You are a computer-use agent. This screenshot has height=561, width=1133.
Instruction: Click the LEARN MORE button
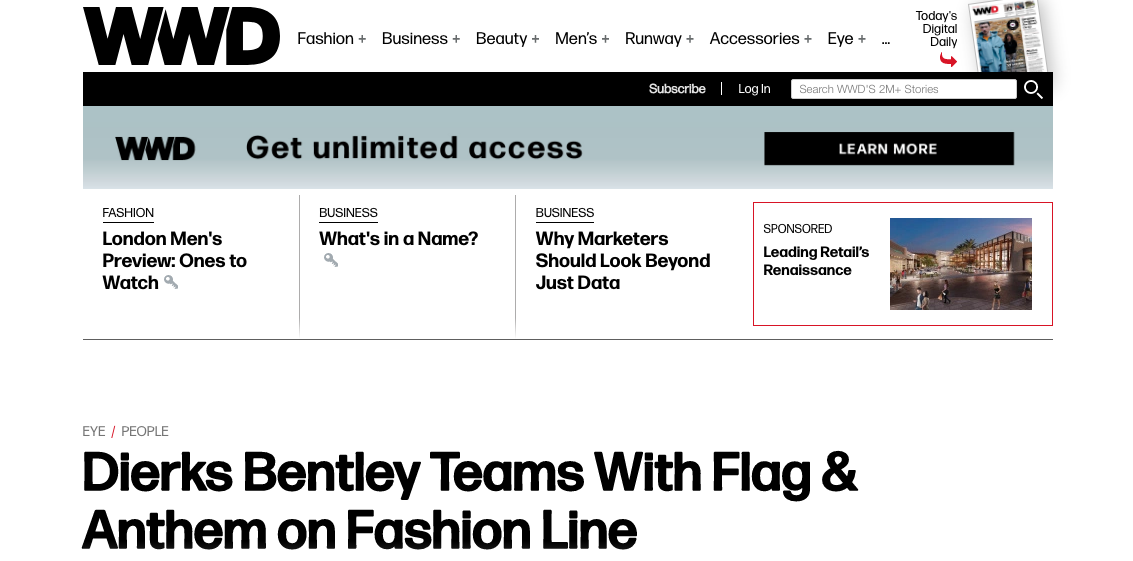[x=889, y=148]
